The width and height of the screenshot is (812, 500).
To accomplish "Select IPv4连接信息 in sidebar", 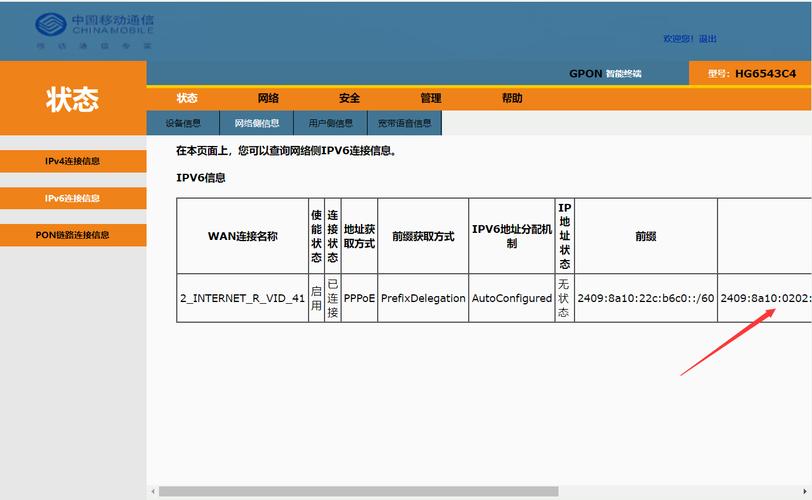I will click(x=72, y=161).
